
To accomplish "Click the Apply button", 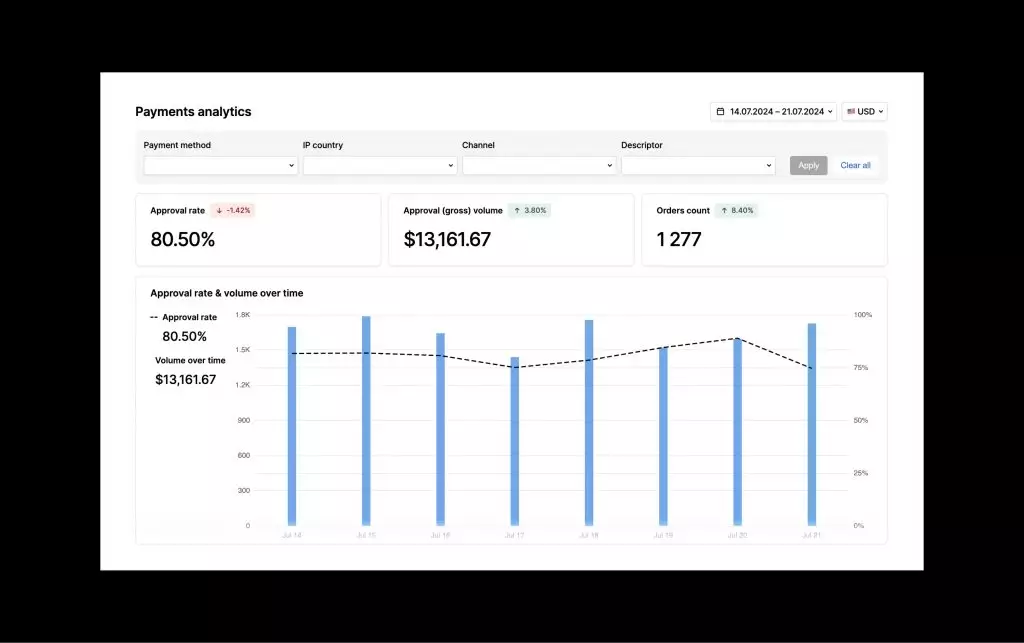I will [808, 165].
